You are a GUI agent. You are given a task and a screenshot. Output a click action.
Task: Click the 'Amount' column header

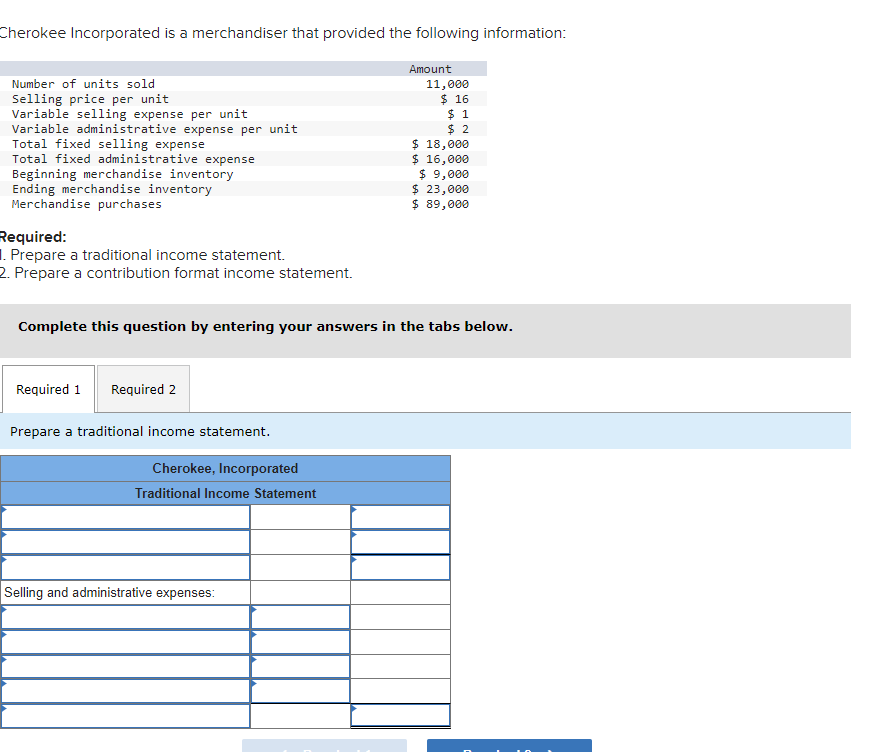[x=430, y=69]
